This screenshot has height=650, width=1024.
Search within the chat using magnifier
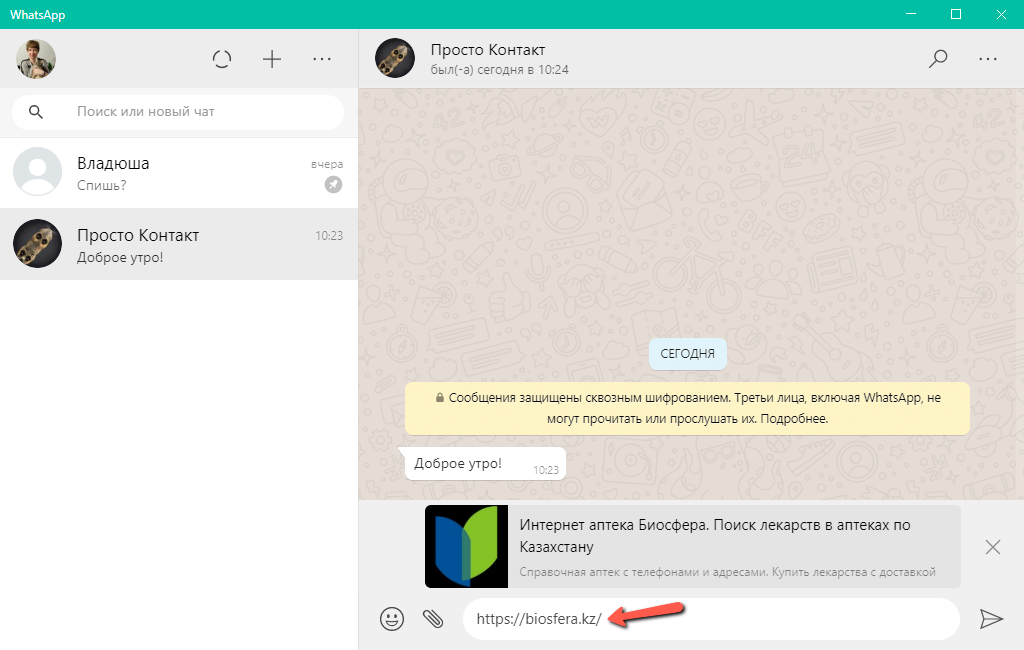[938, 59]
